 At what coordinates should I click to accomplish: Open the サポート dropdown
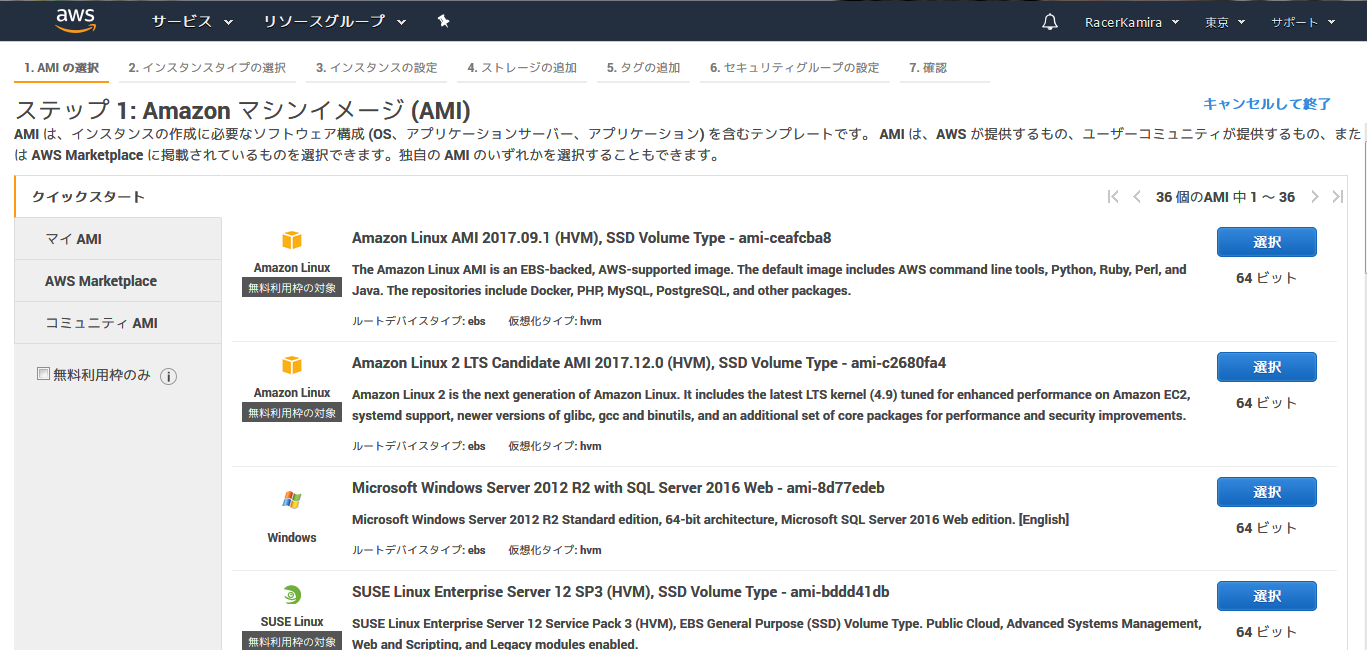(1304, 22)
